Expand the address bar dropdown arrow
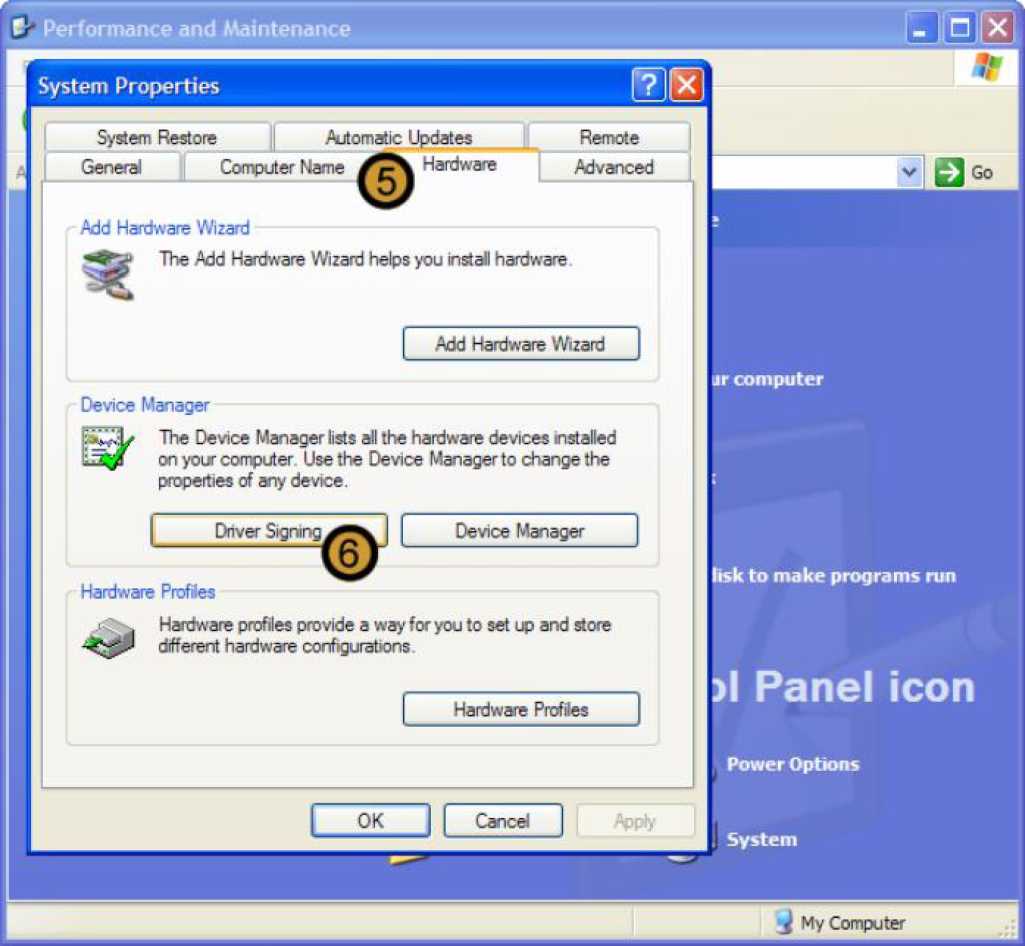 click(909, 173)
